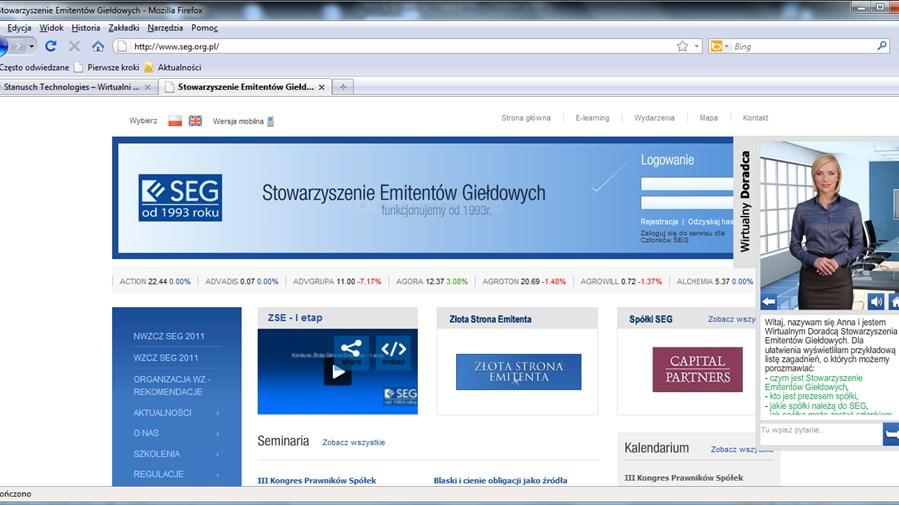The image size is (899, 505).
Task: Open the Mapa link
Action: click(x=708, y=118)
